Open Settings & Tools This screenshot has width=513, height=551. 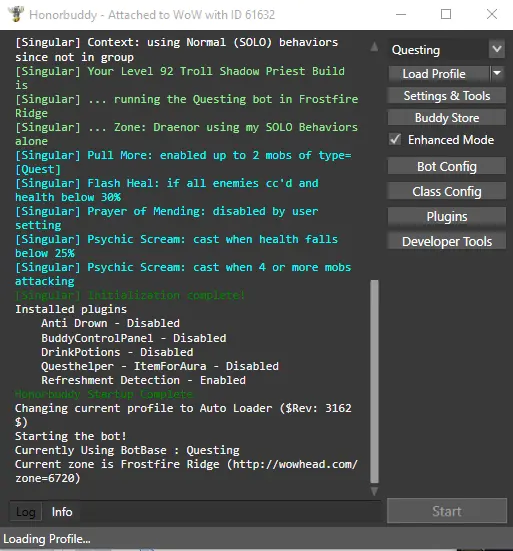pyautogui.click(x=447, y=96)
